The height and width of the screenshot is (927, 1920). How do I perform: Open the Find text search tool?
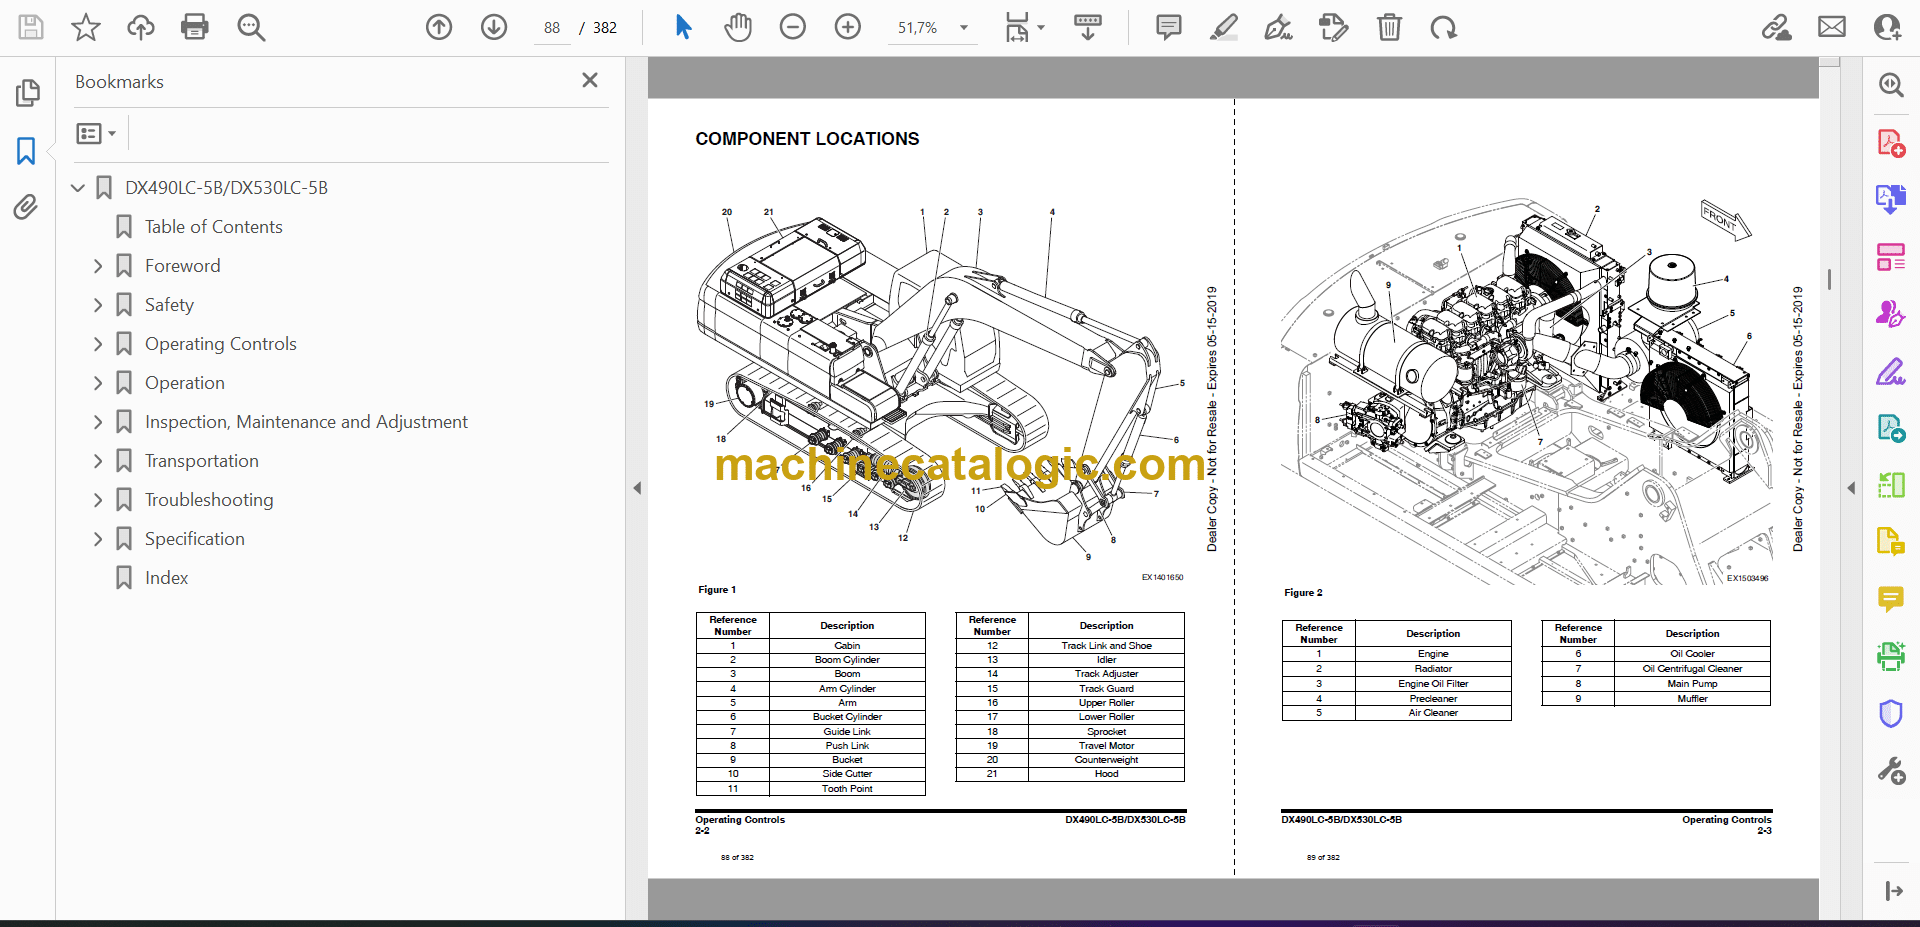(251, 27)
